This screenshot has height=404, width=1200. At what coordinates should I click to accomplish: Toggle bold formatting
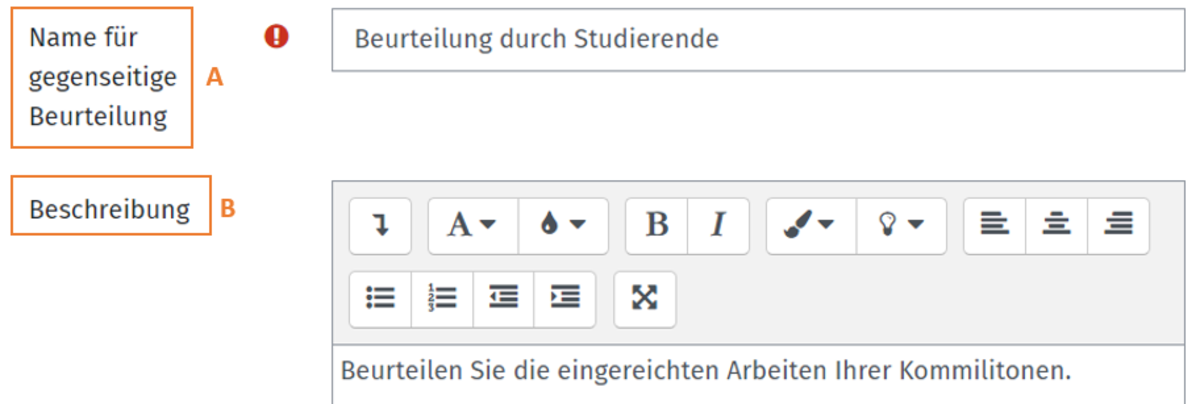657,226
